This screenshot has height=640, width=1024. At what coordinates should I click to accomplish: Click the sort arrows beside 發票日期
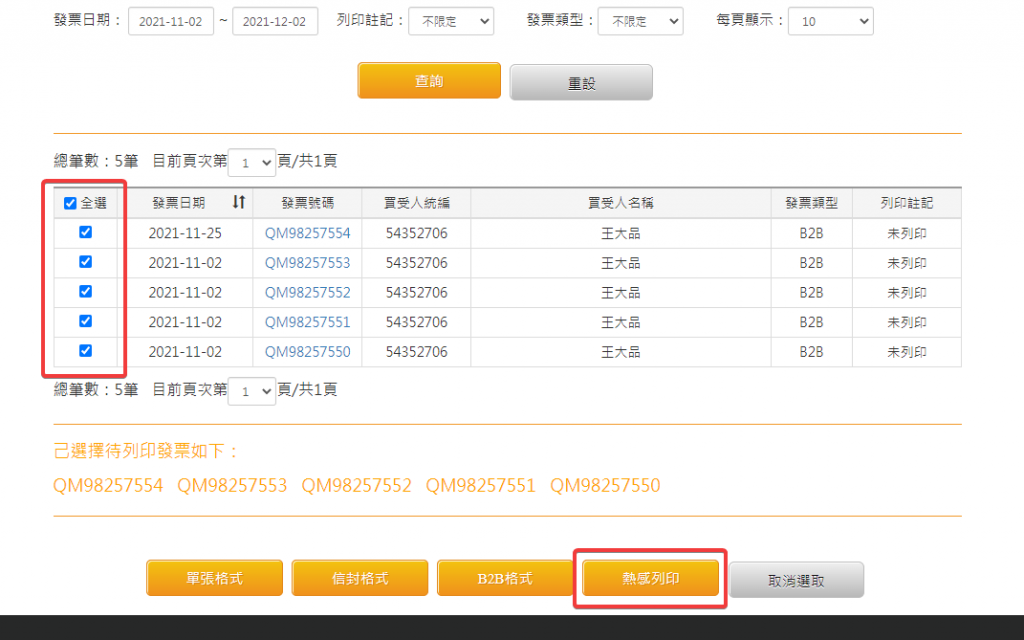tap(238, 203)
